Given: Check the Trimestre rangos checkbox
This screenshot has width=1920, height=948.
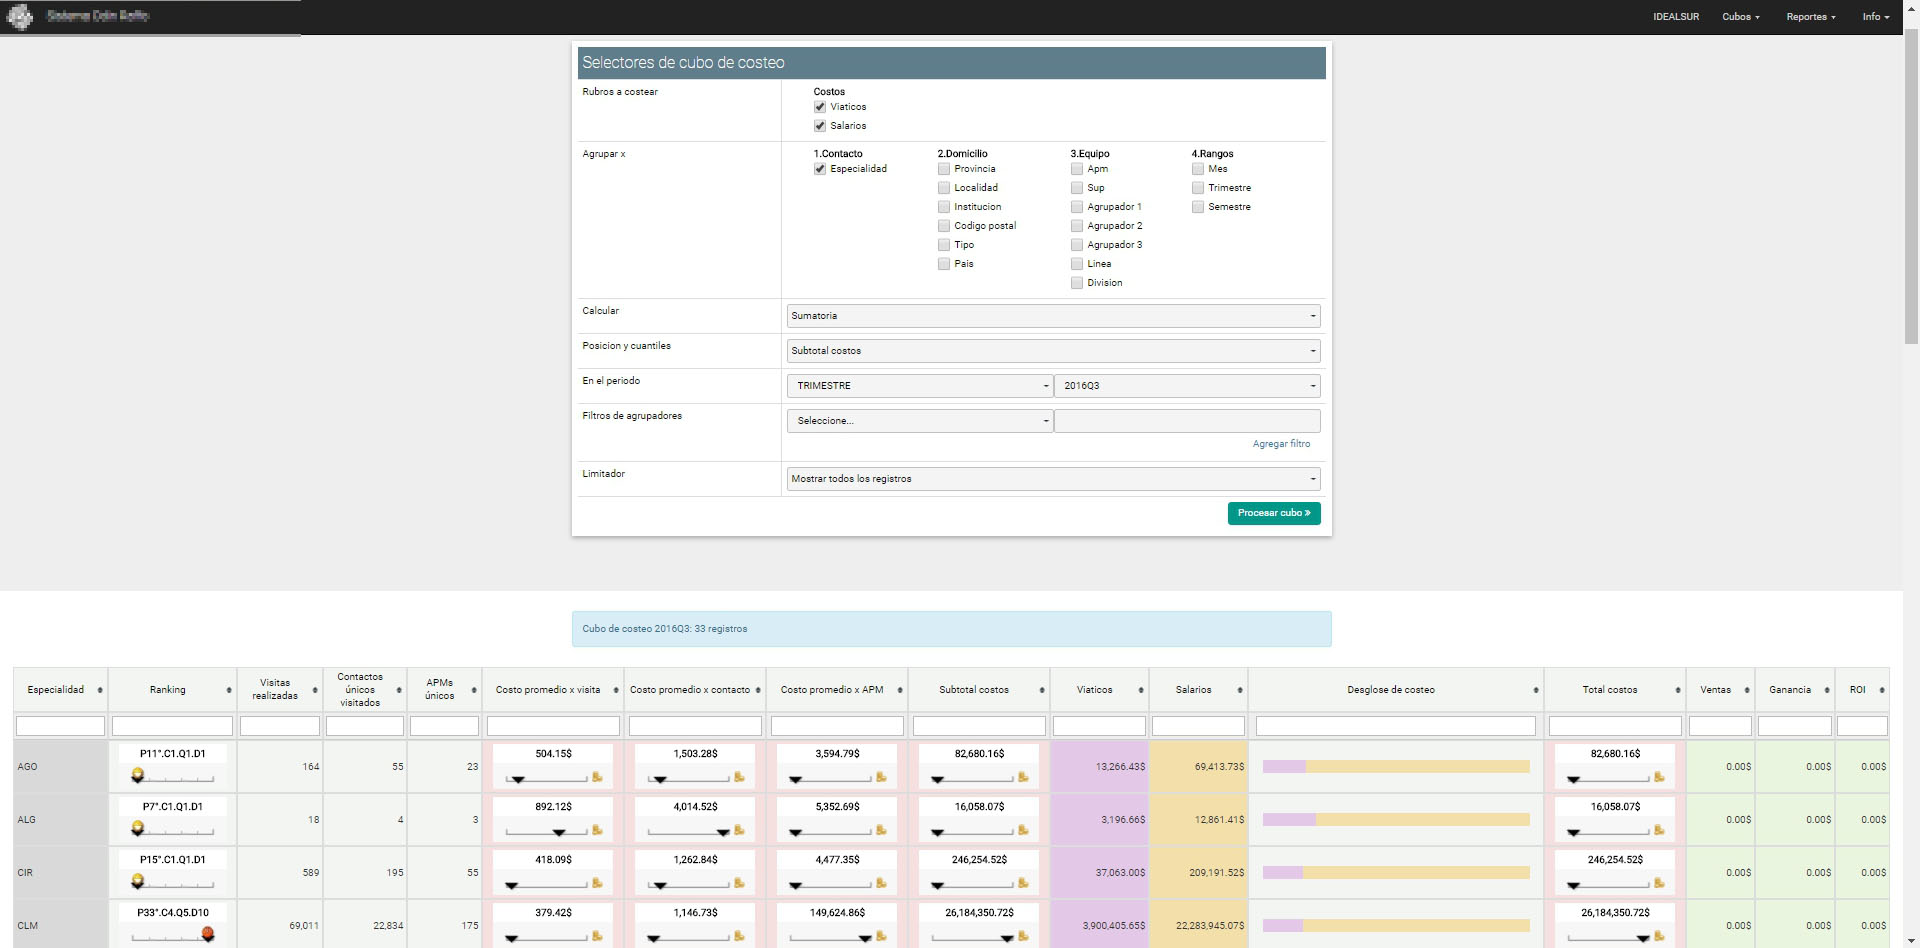Looking at the screenshot, I should click(1198, 188).
